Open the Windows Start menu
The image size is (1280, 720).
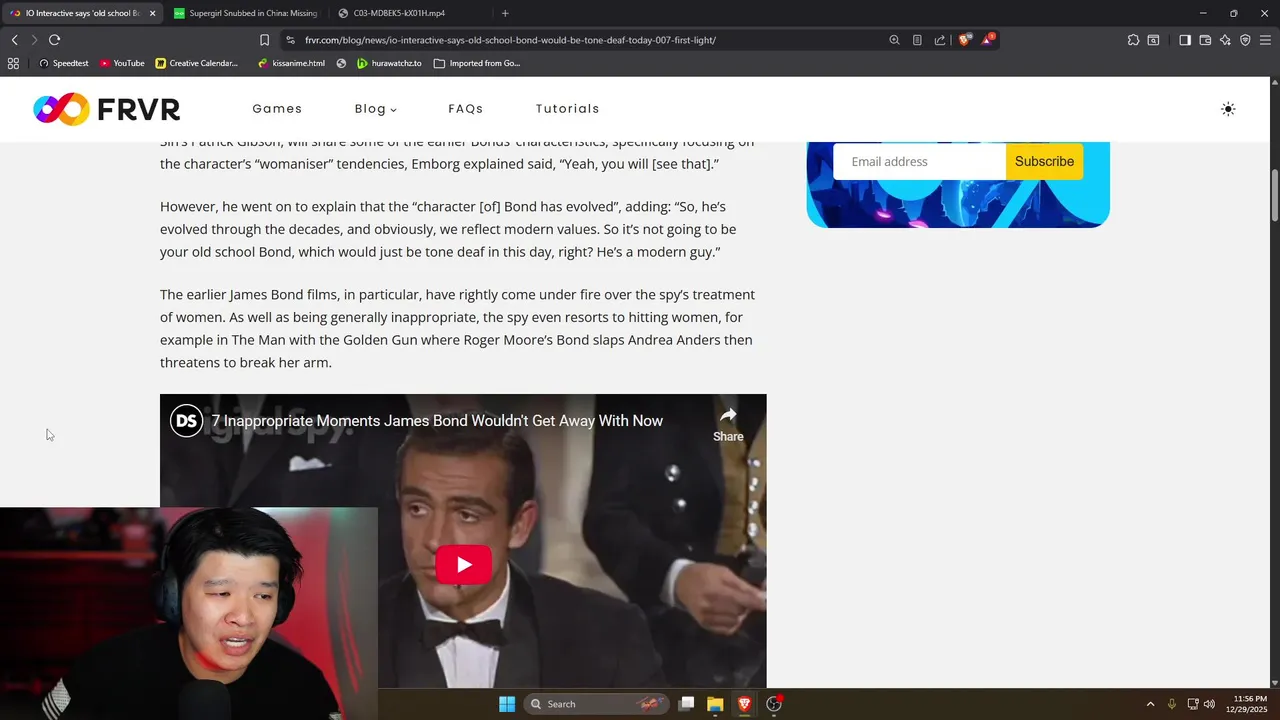click(507, 704)
